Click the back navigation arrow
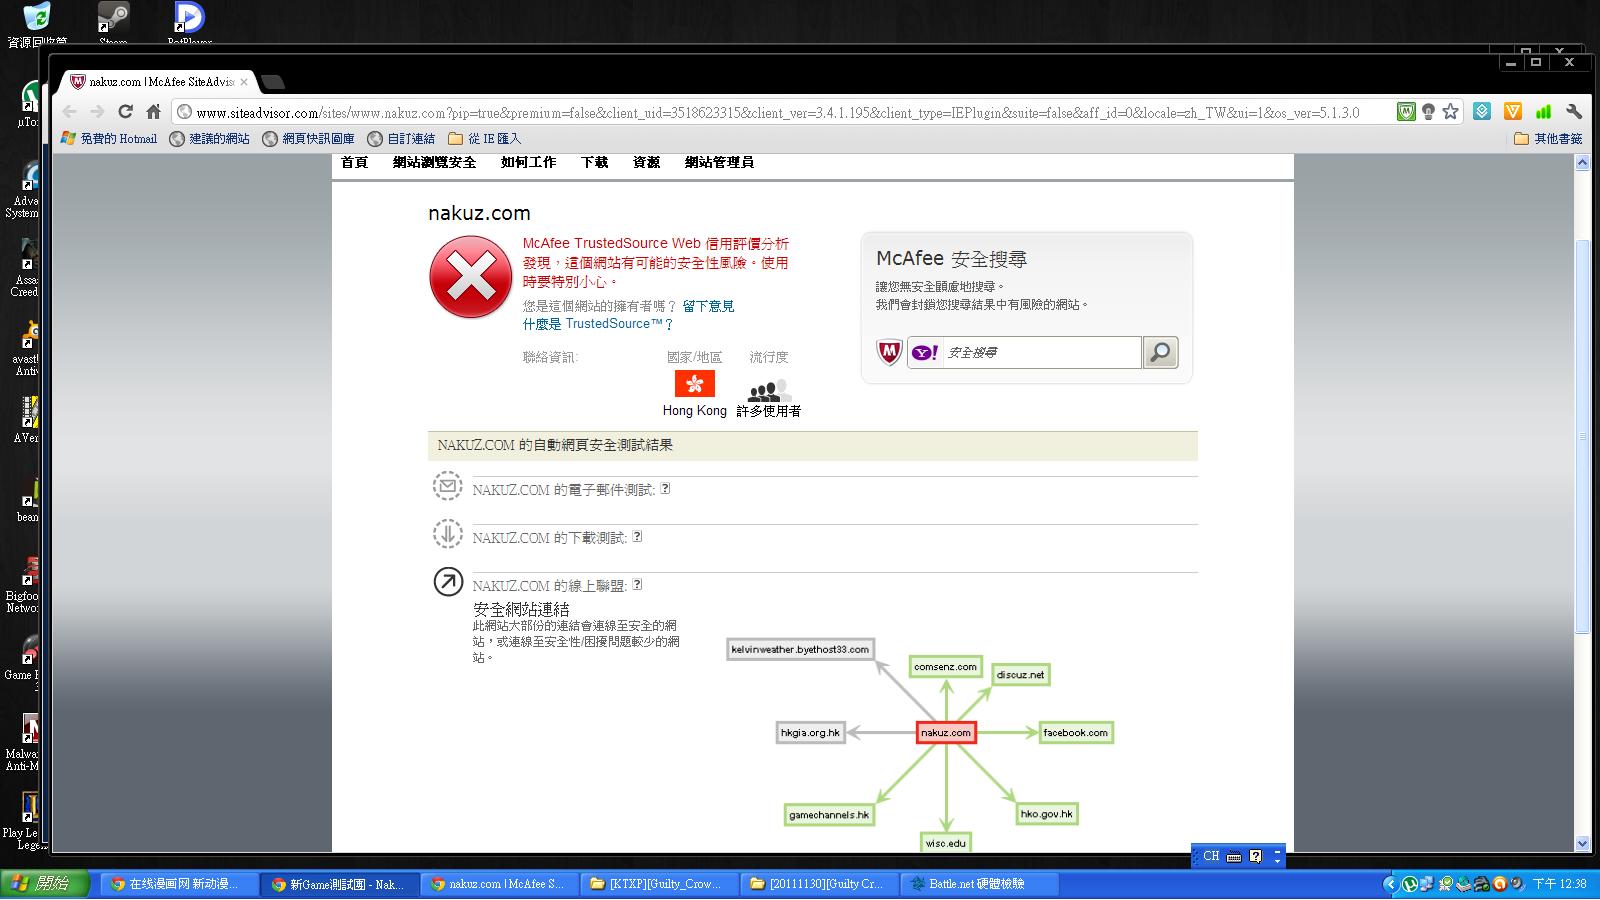This screenshot has height=900, width=1600. (x=69, y=112)
